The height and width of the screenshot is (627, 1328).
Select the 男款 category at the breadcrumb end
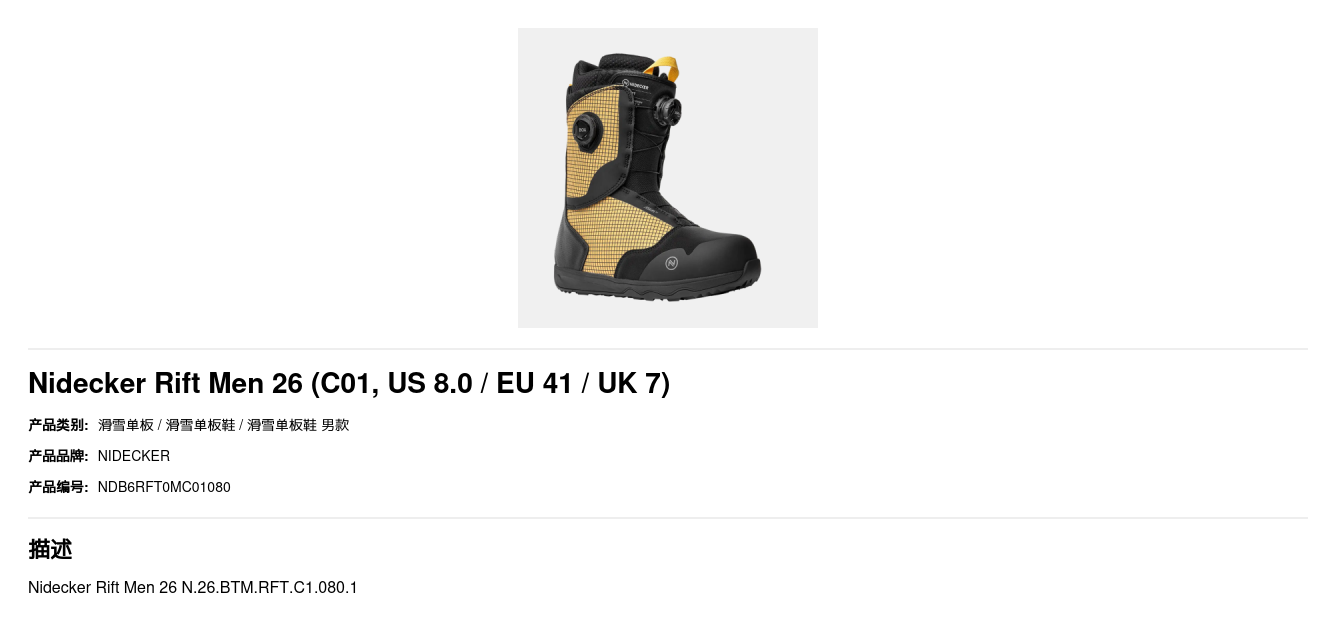click(x=335, y=425)
